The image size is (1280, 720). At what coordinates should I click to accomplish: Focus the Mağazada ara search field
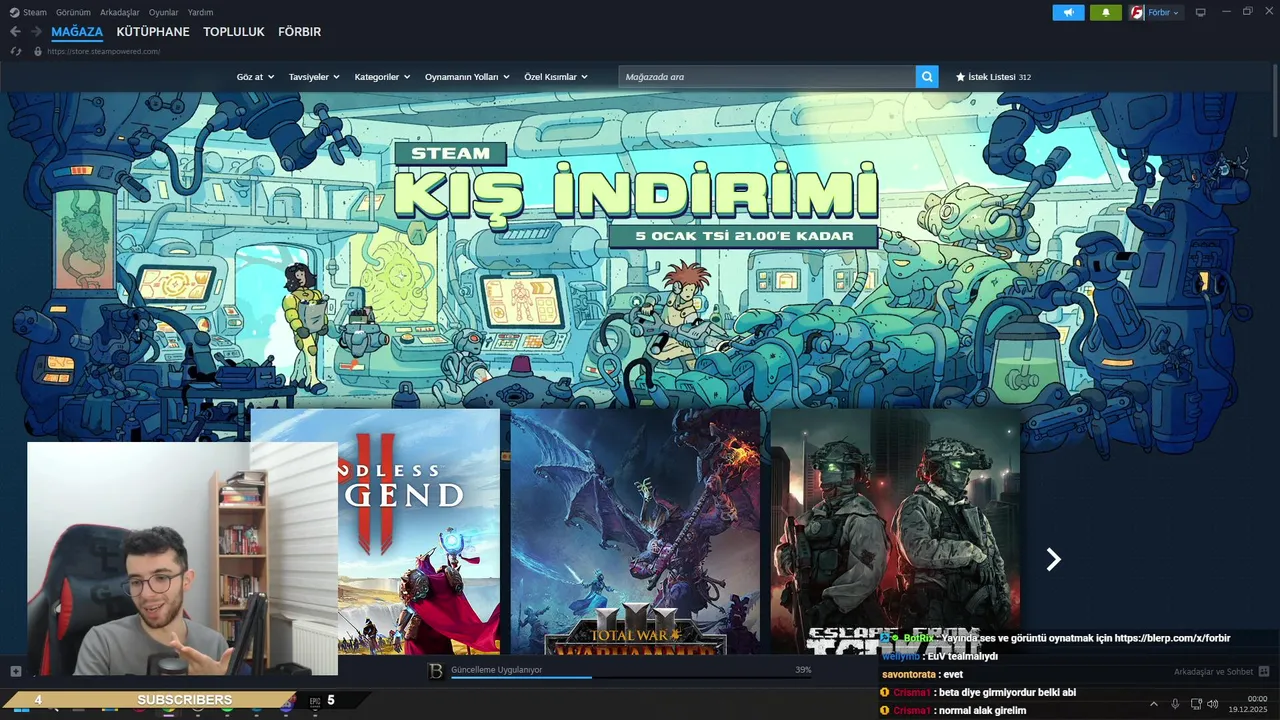pos(767,77)
